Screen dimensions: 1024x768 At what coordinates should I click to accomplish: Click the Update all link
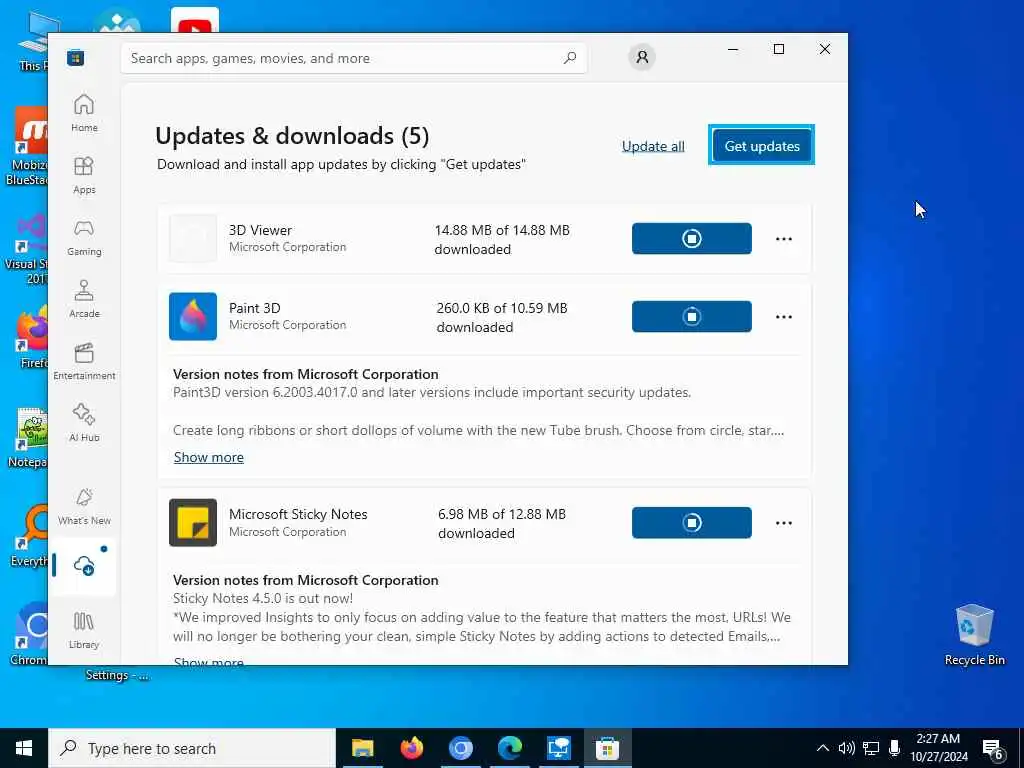tap(653, 146)
